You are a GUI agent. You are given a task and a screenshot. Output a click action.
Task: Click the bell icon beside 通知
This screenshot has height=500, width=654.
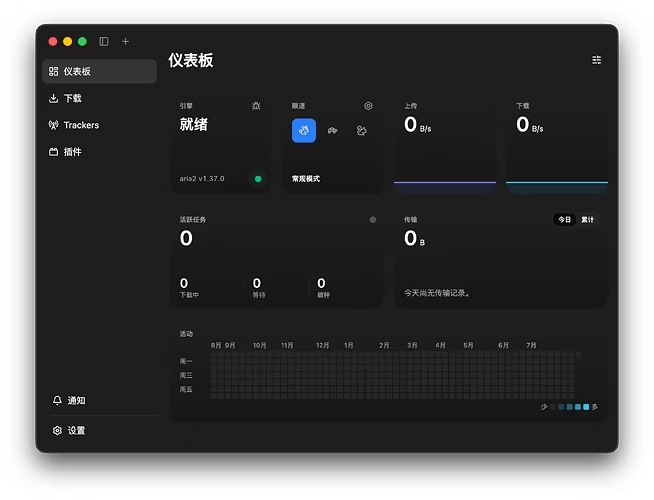57,400
